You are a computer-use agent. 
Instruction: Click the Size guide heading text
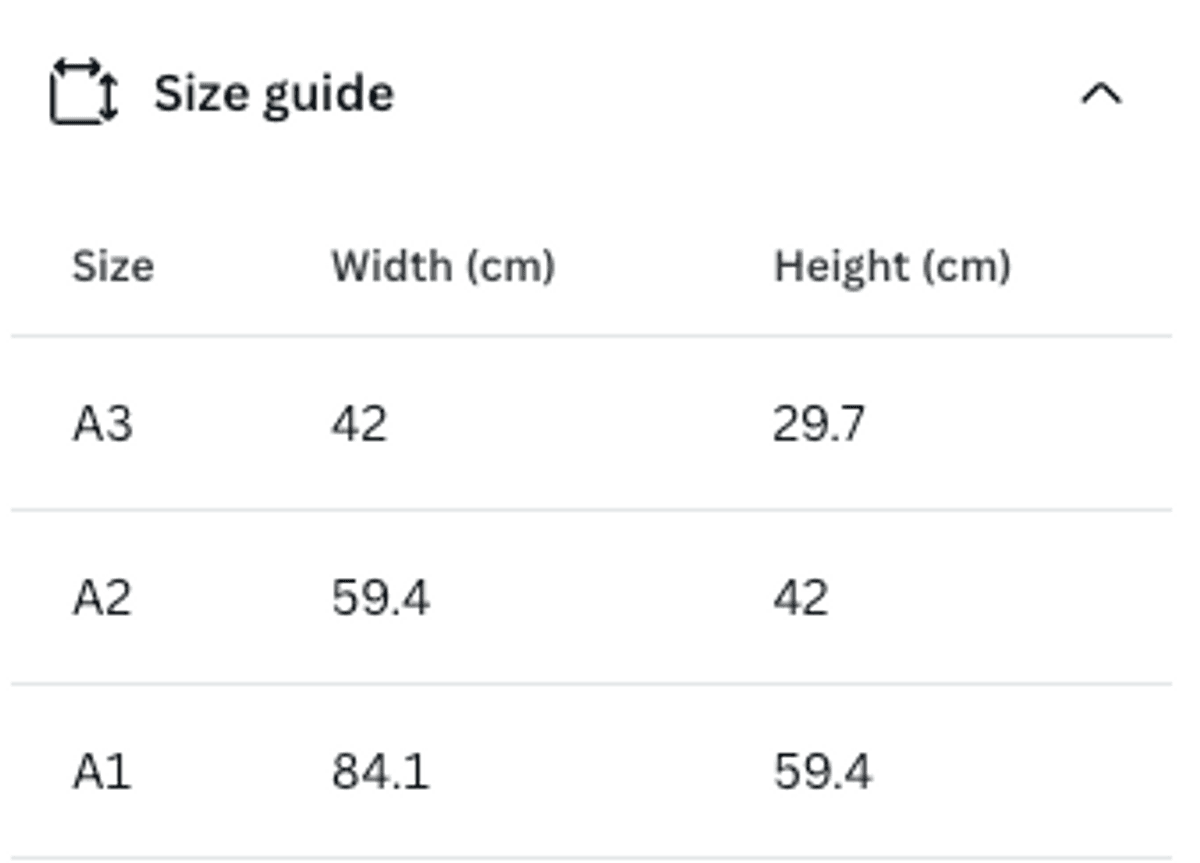point(273,94)
